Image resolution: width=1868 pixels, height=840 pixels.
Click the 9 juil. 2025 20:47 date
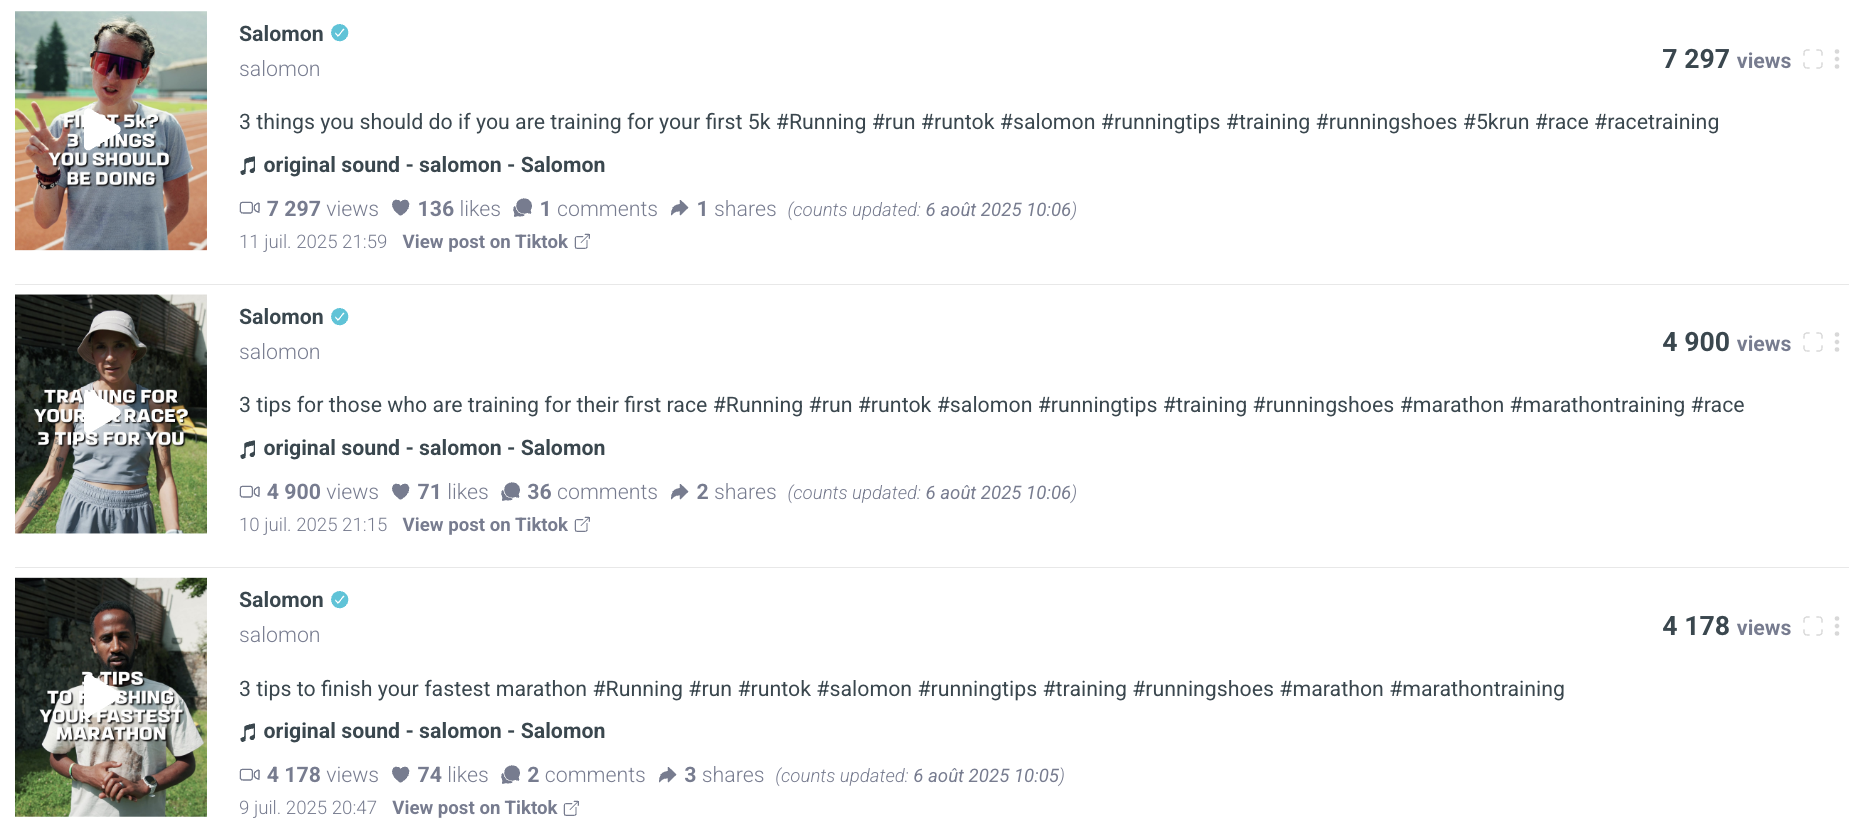tap(308, 808)
